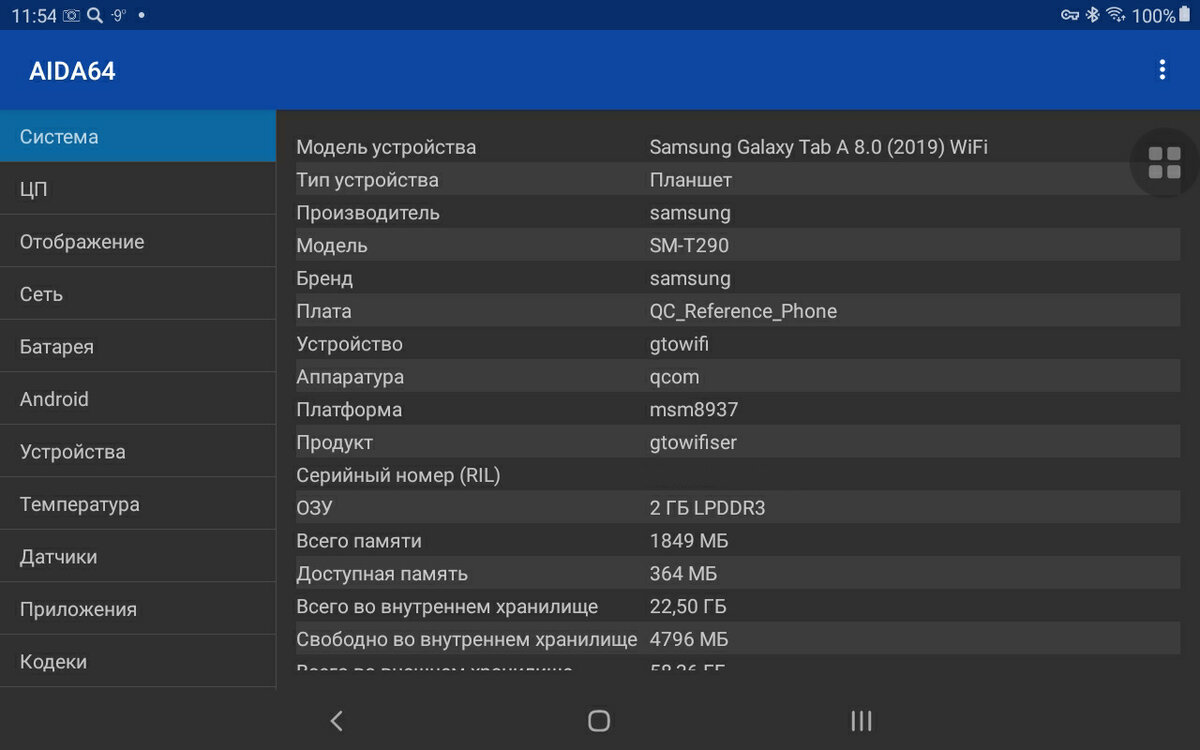Select the 2 ГБ LPDDR3 value

coord(707,508)
